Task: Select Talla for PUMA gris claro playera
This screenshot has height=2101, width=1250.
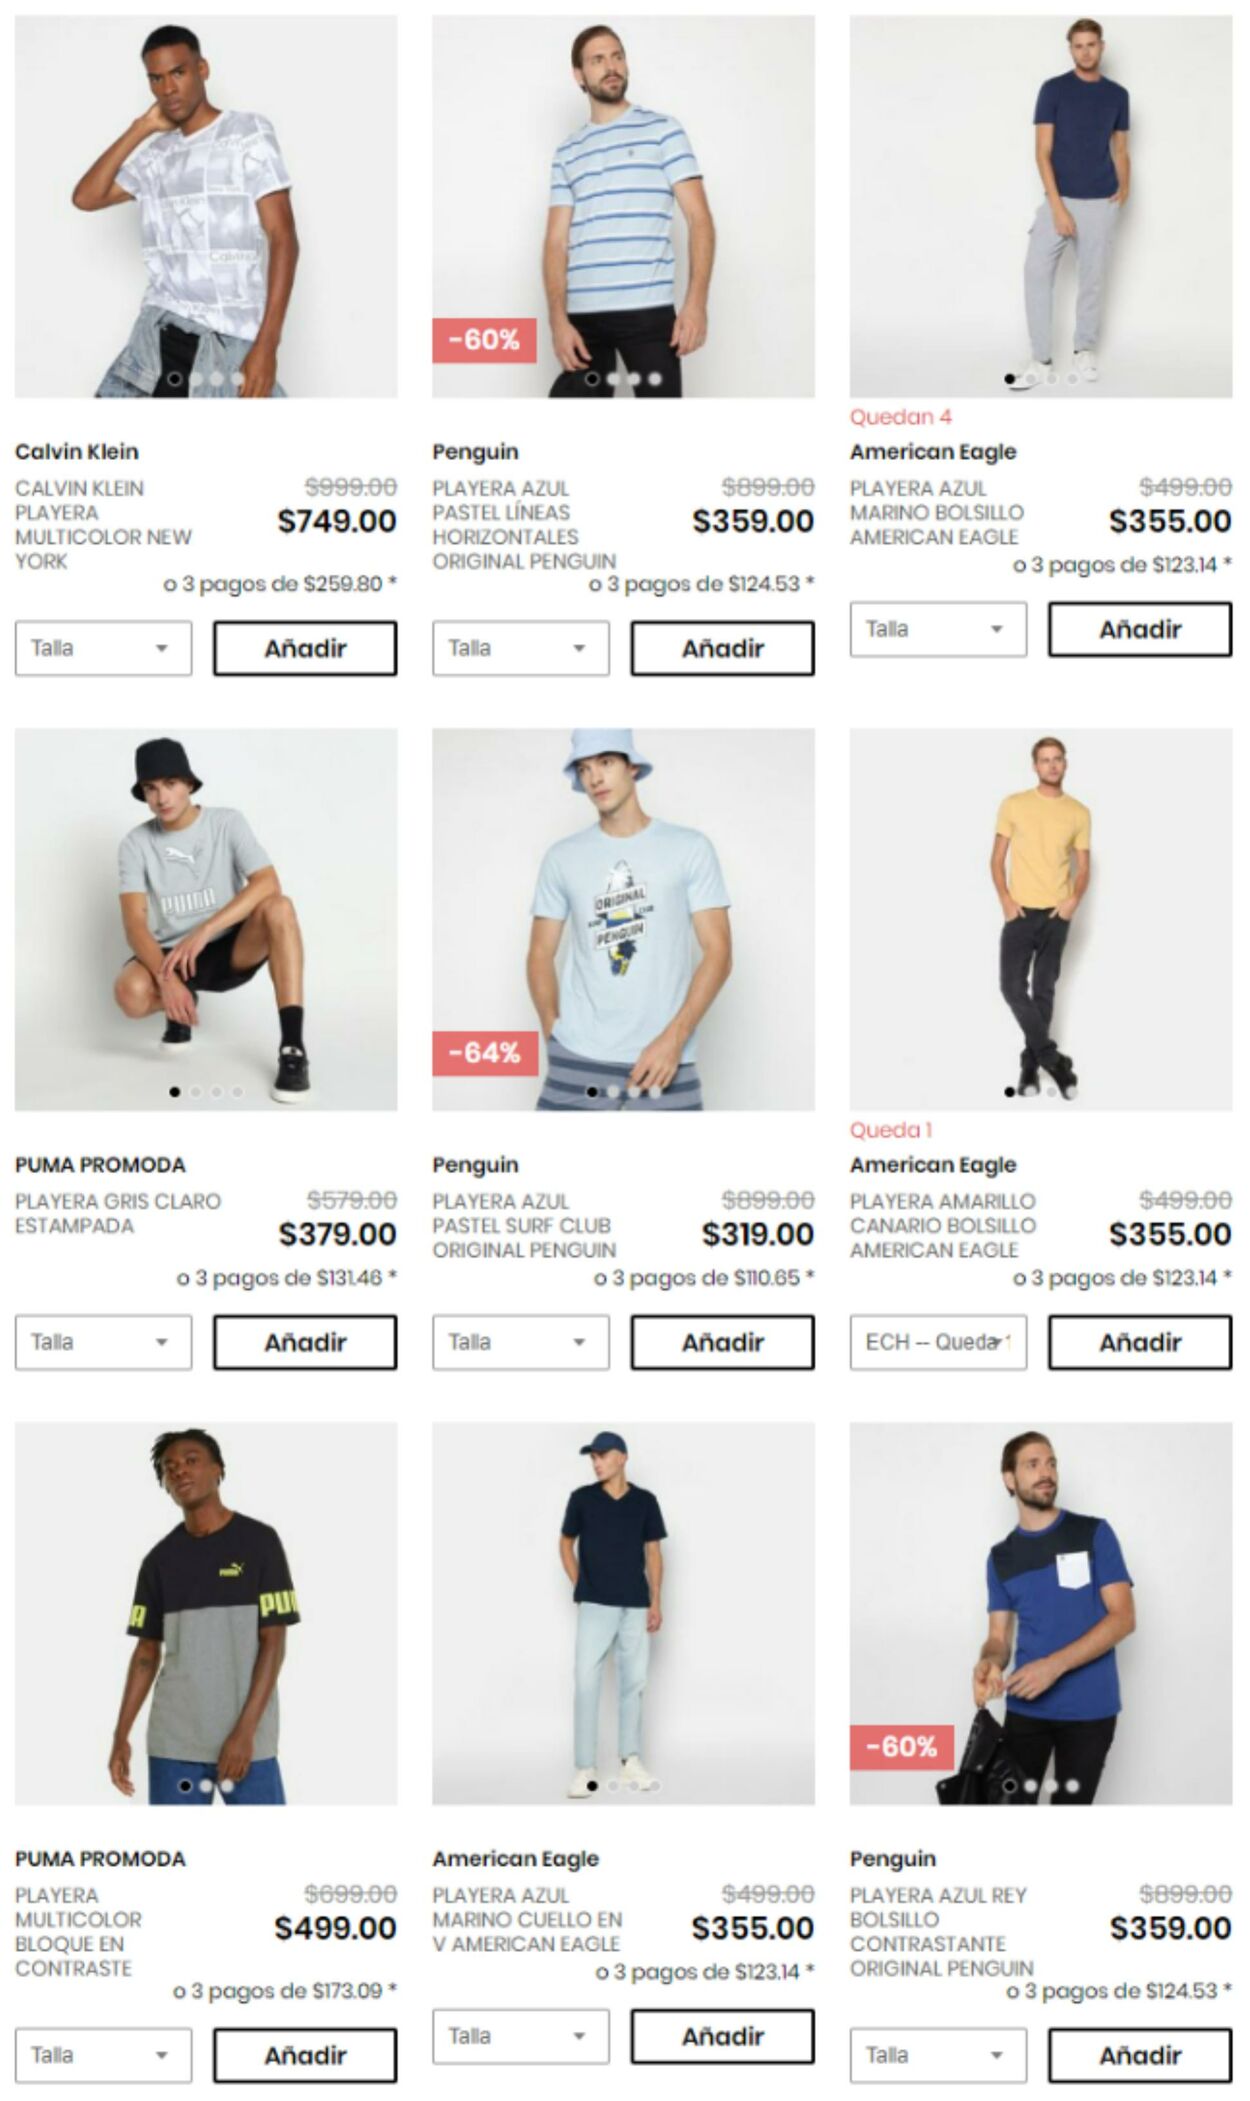Action: click(103, 1342)
